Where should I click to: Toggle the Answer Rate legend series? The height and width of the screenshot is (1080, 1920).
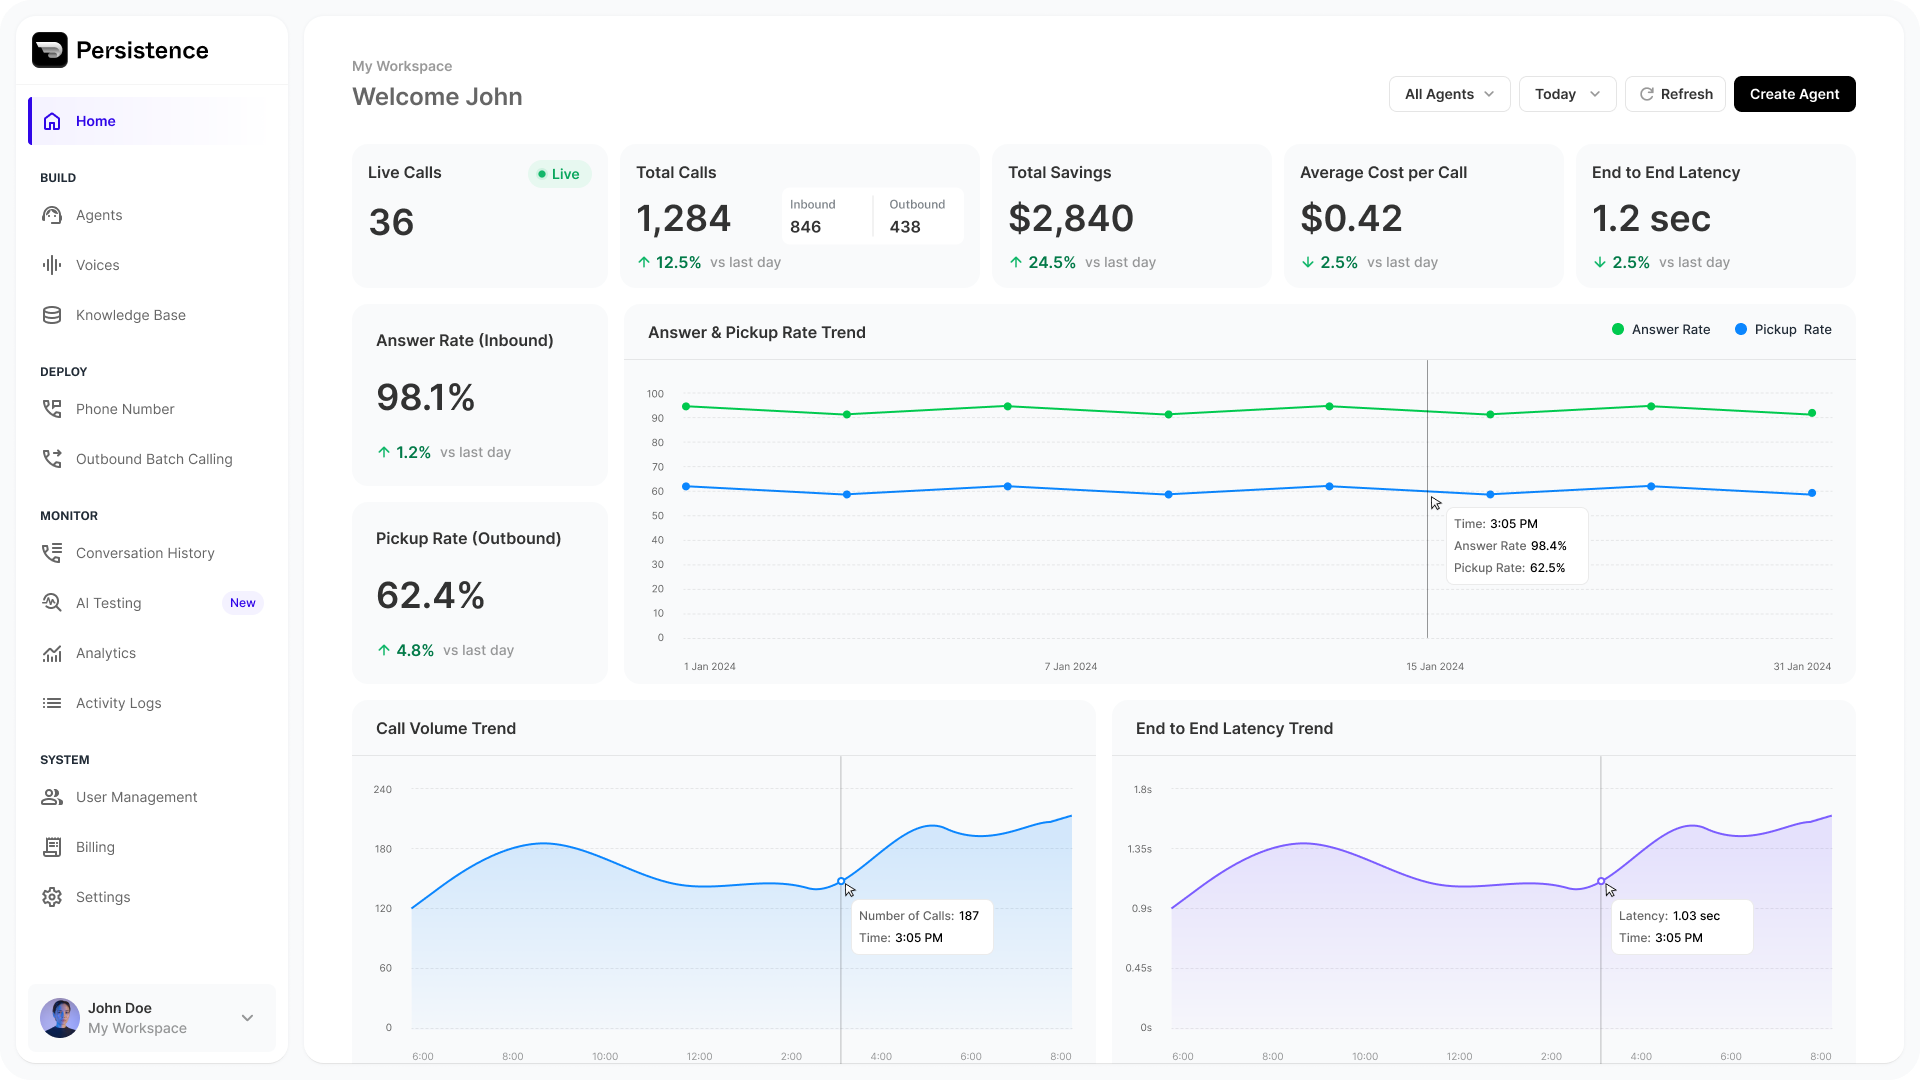pyautogui.click(x=1660, y=330)
